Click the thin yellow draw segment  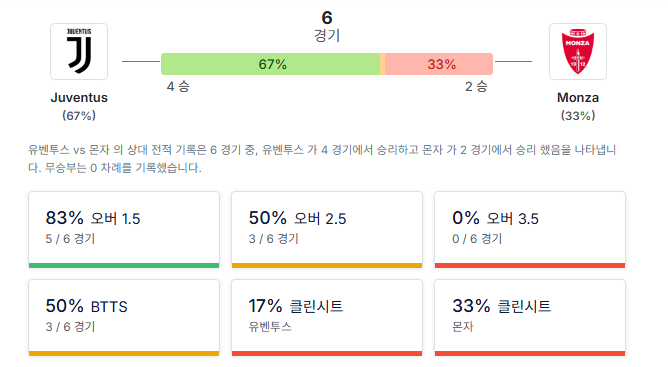pyautogui.click(x=383, y=64)
